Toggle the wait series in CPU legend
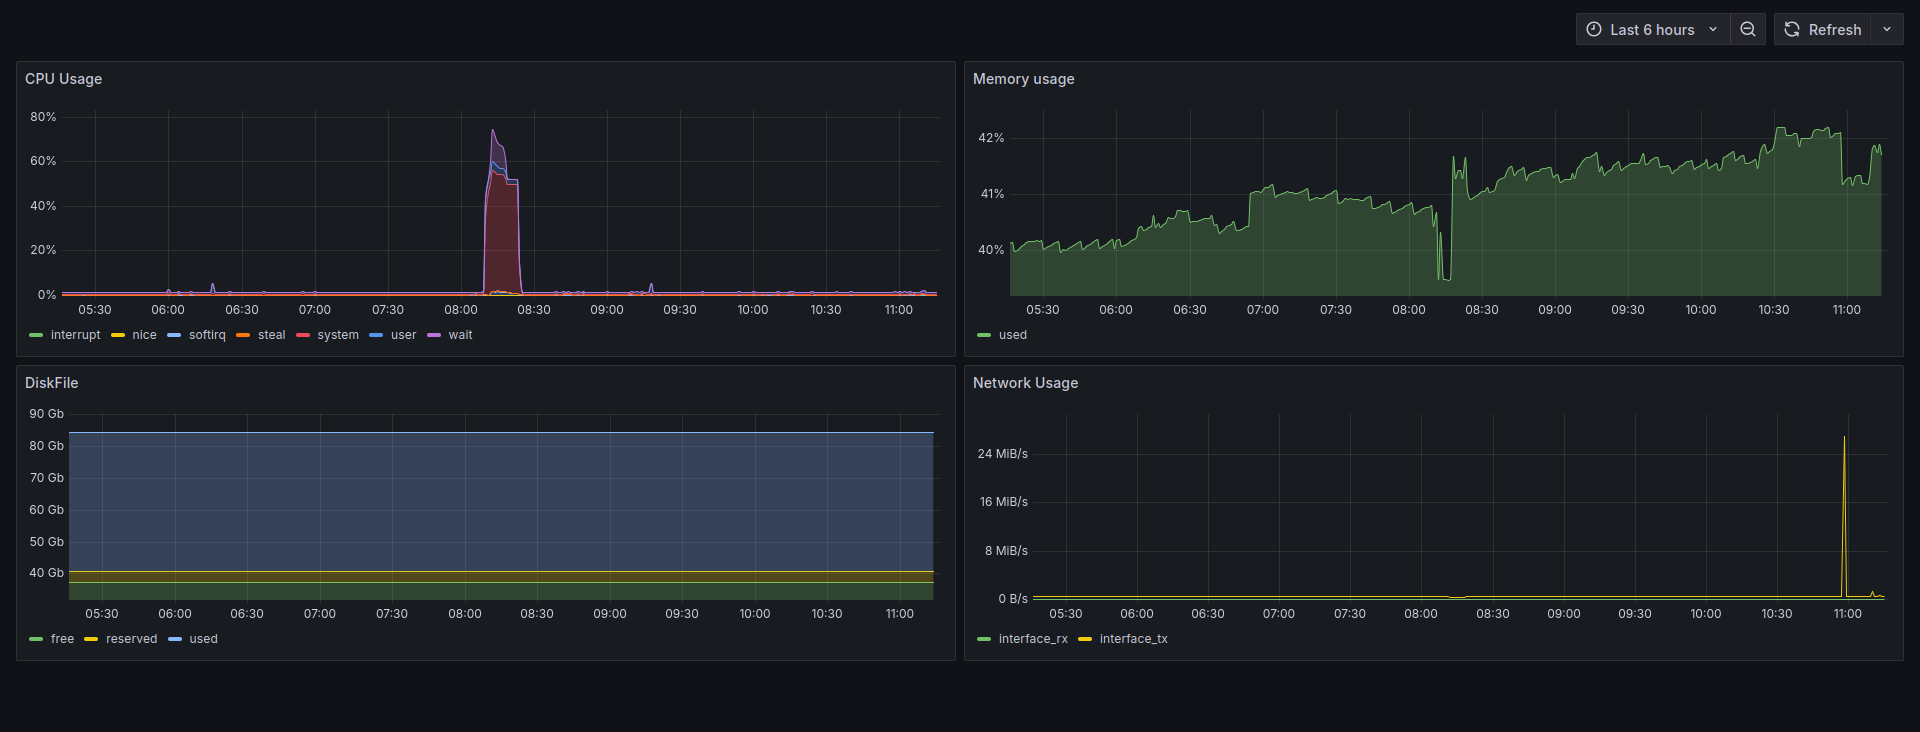Screen dimensions: 1920x732 [x=460, y=335]
